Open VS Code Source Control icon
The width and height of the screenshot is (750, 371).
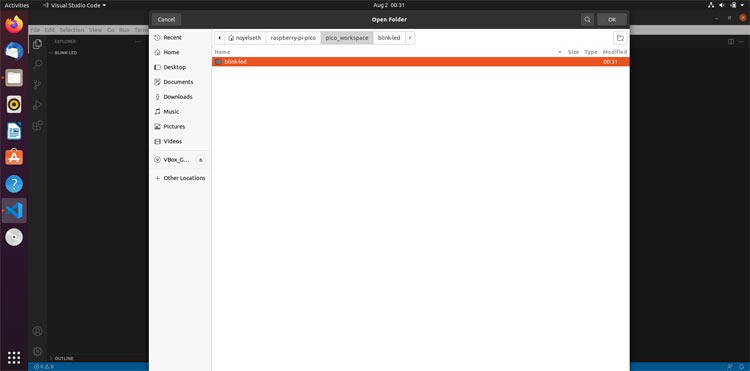coord(37,85)
